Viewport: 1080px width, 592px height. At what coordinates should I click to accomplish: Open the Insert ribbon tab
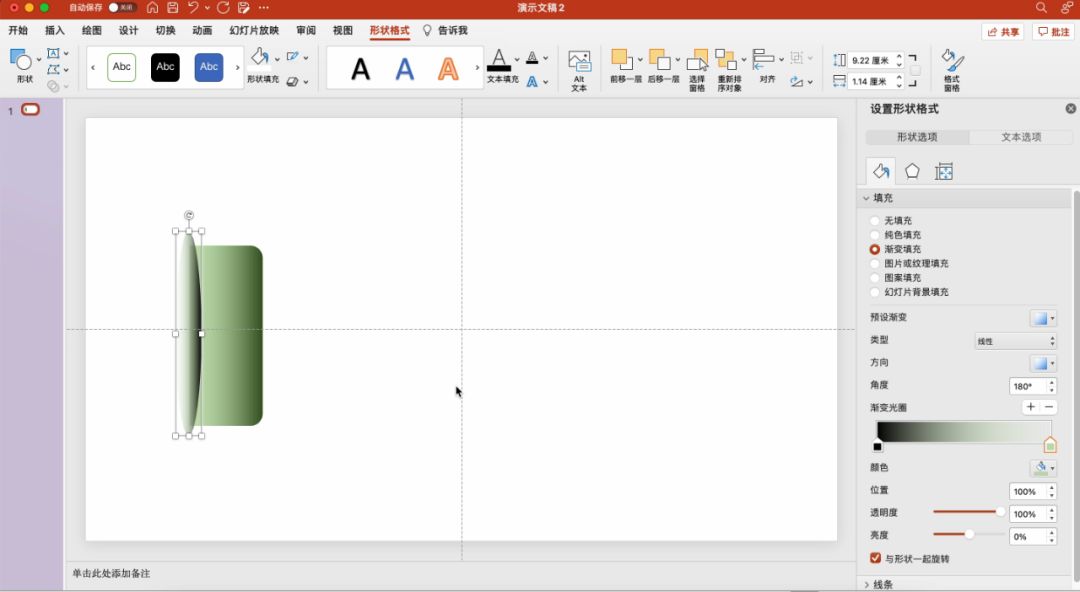tap(54, 30)
